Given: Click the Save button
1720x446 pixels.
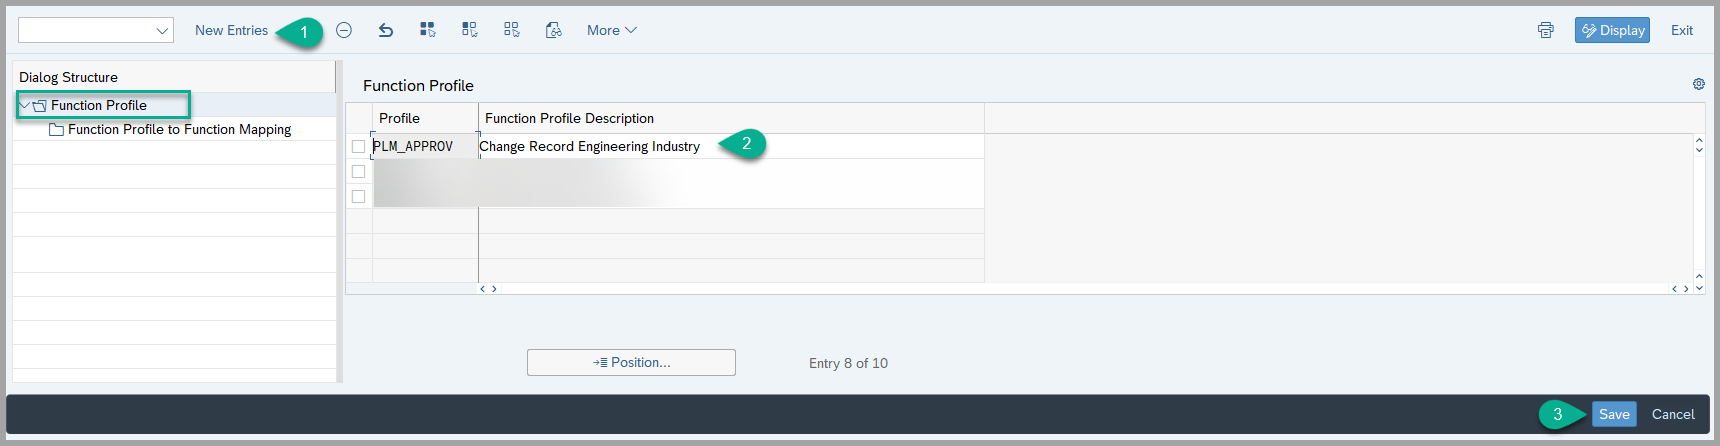Looking at the screenshot, I should [1614, 414].
